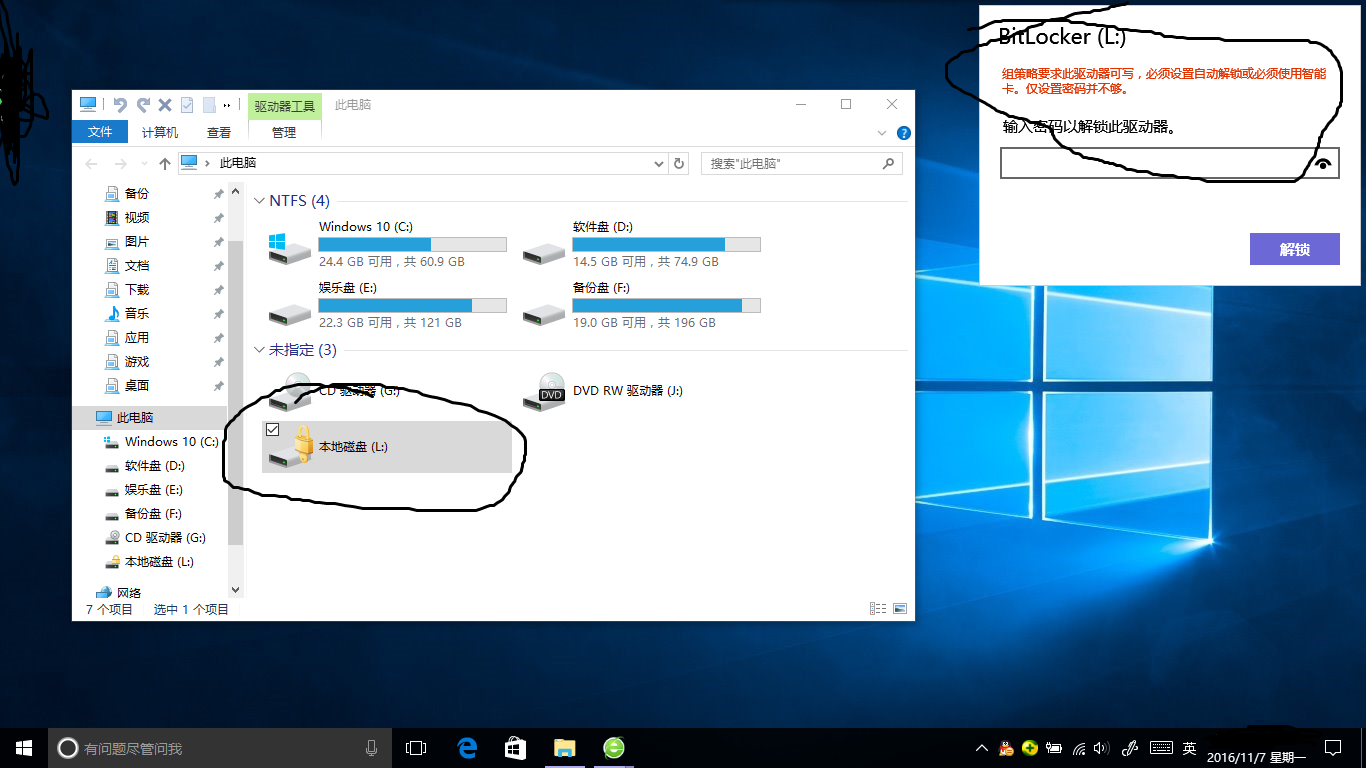Click the search magnifier icon
The height and width of the screenshot is (768, 1366).
pyautogui.click(x=888, y=163)
